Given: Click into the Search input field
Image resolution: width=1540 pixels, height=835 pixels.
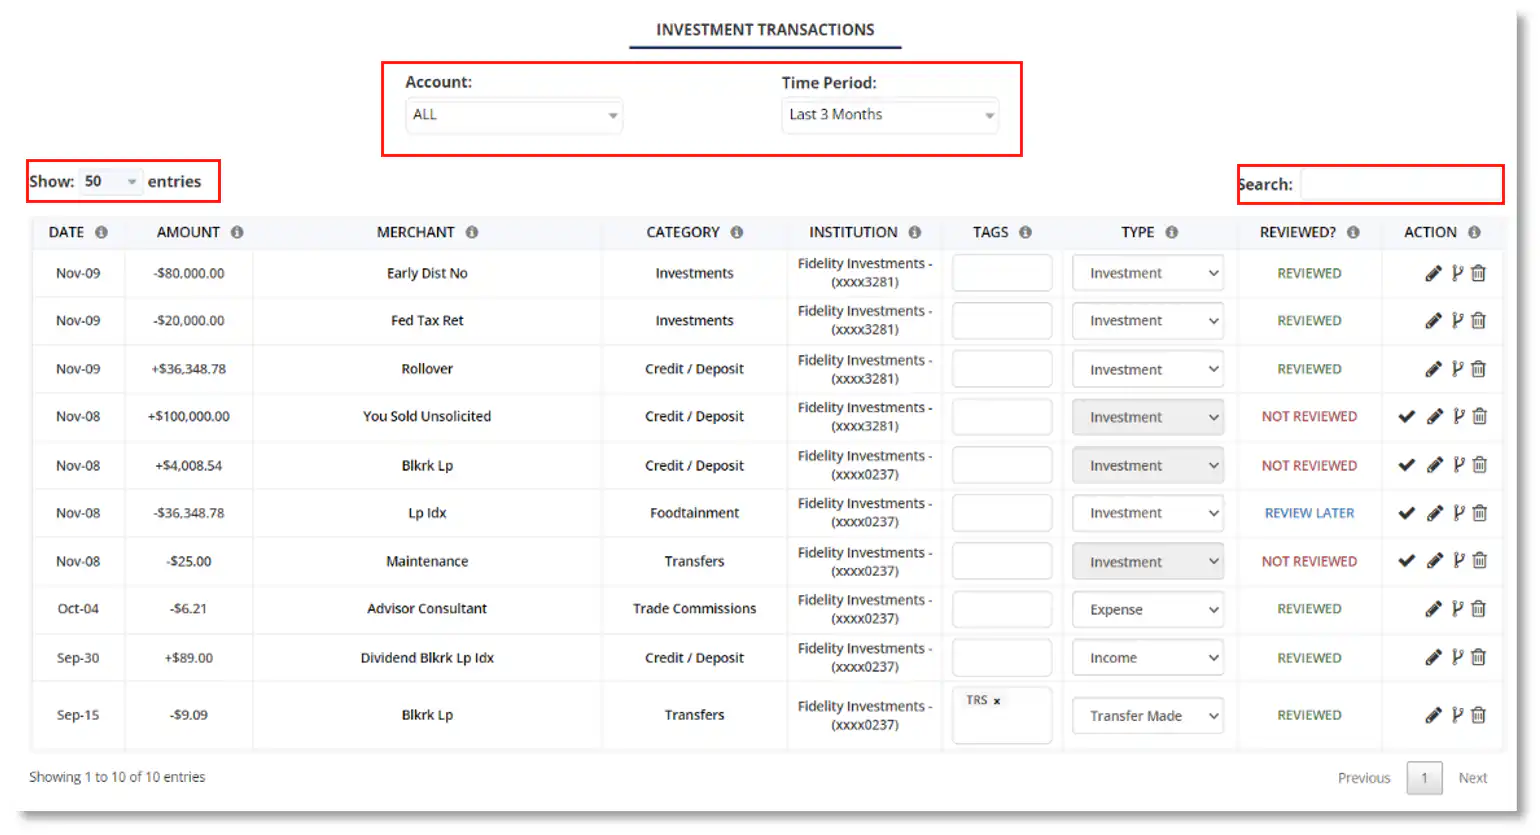Looking at the screenshot, I should (1399, 185).
